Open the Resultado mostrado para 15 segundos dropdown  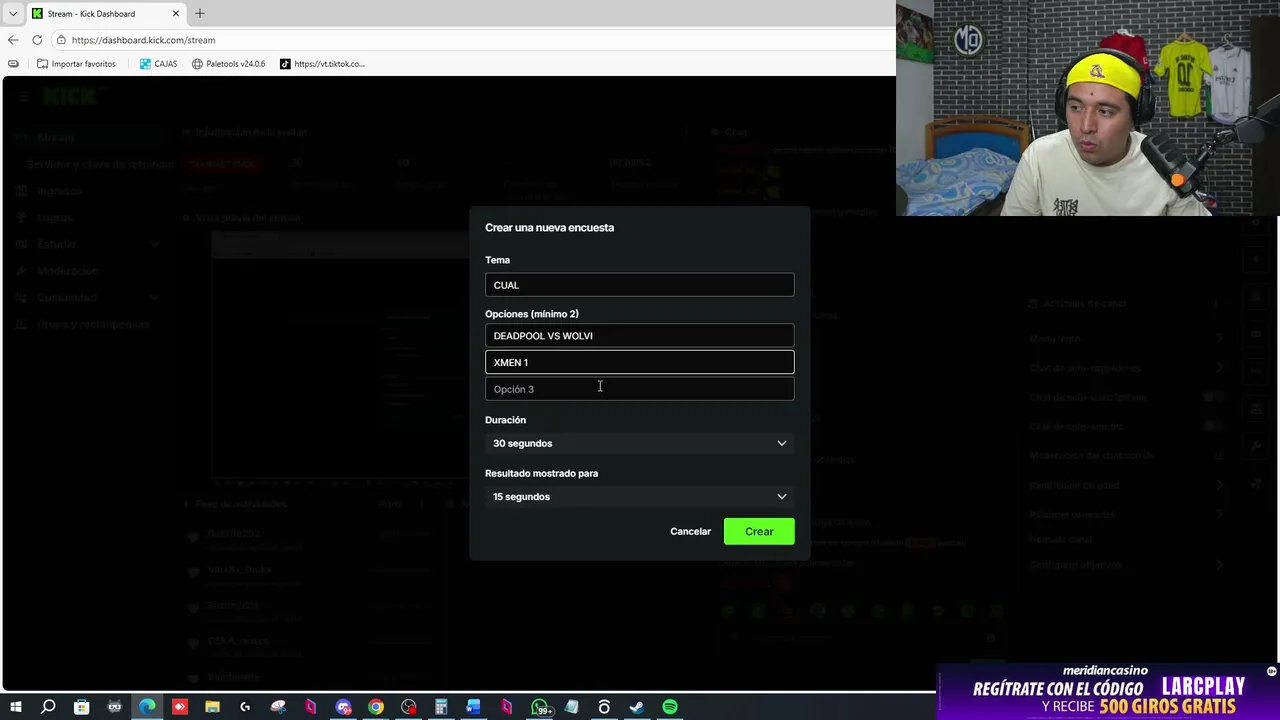(639, 496)
